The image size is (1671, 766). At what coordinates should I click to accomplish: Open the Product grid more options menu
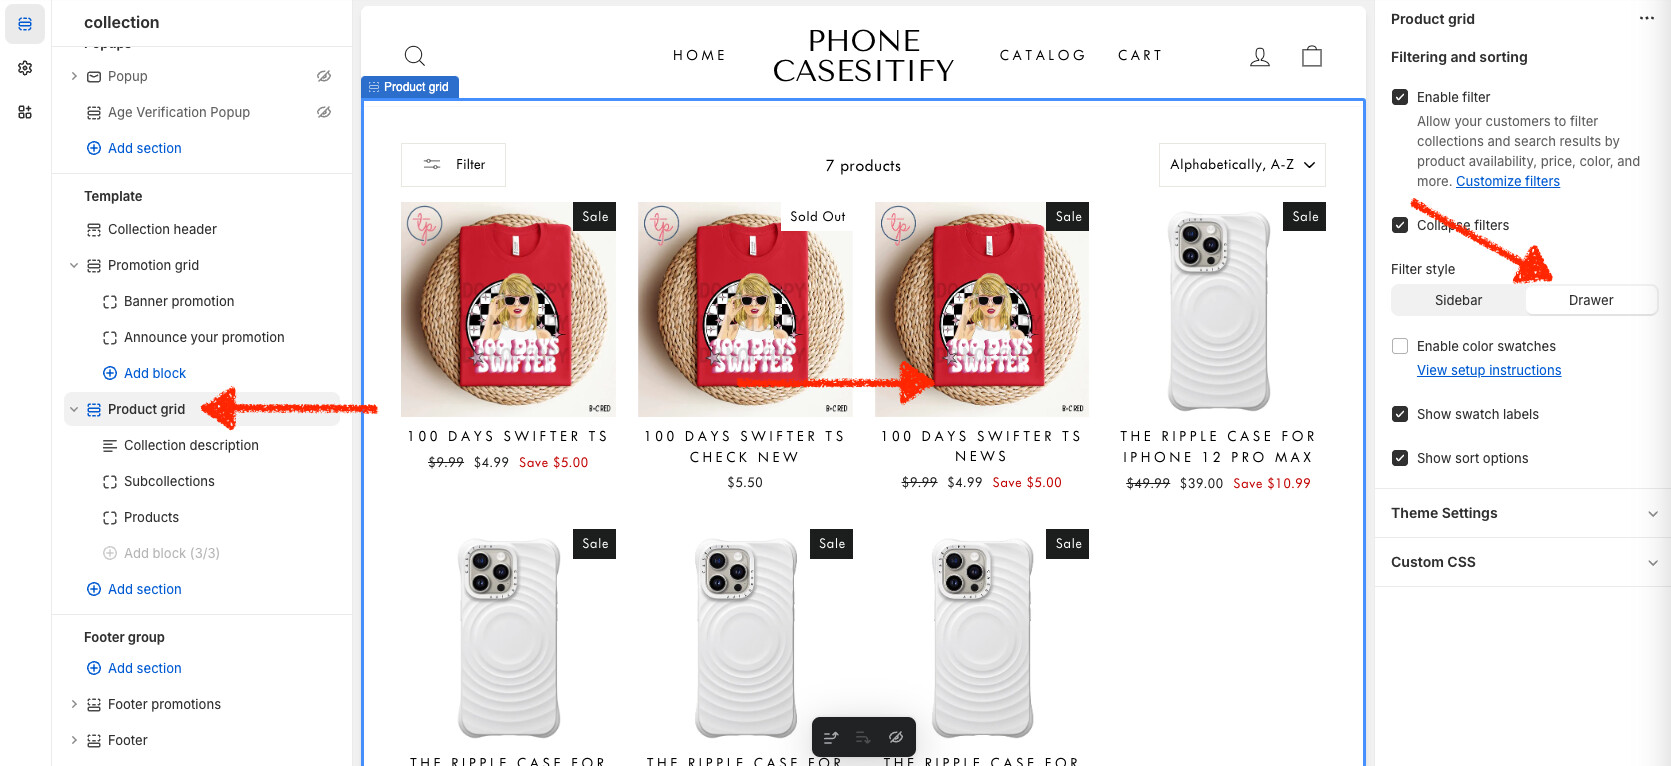click(x=1646, y=19)
